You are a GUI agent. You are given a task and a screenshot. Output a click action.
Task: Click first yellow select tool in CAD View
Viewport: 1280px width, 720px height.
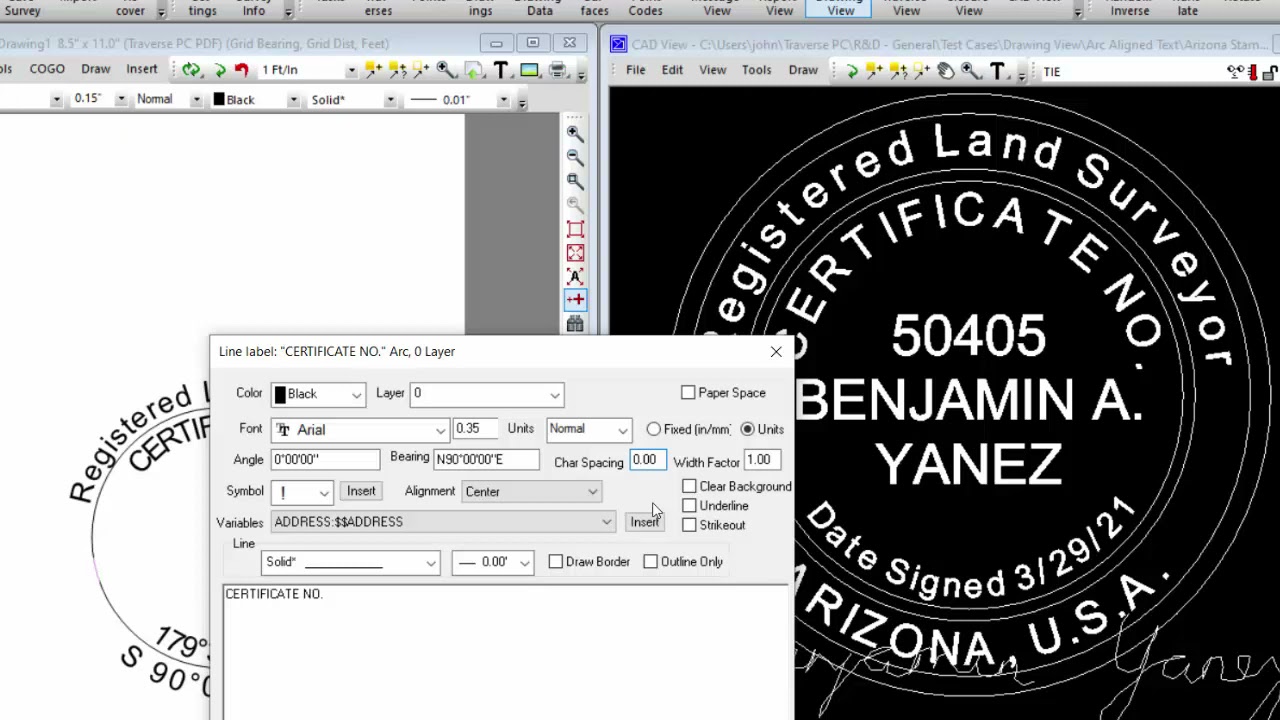click(x=874, y=71)
